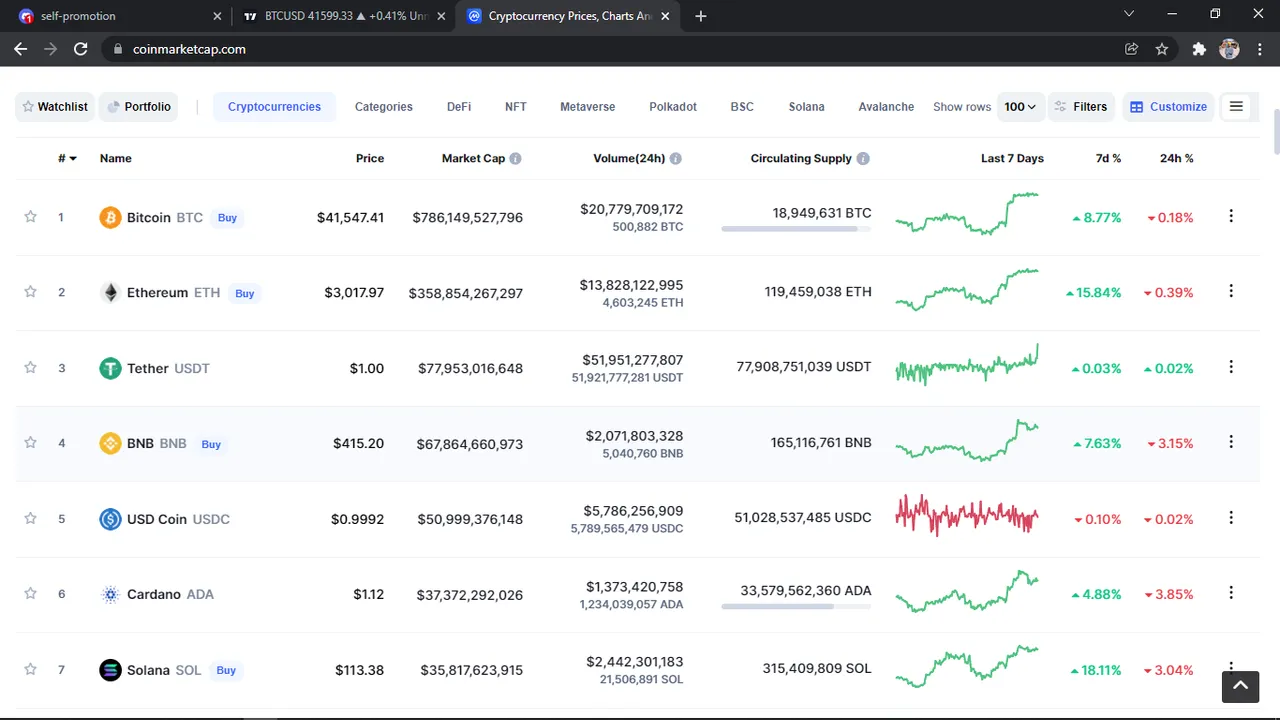The image size is (1280, 720).
Task: Open a new browser tab
Action: [x=701, y=16]
